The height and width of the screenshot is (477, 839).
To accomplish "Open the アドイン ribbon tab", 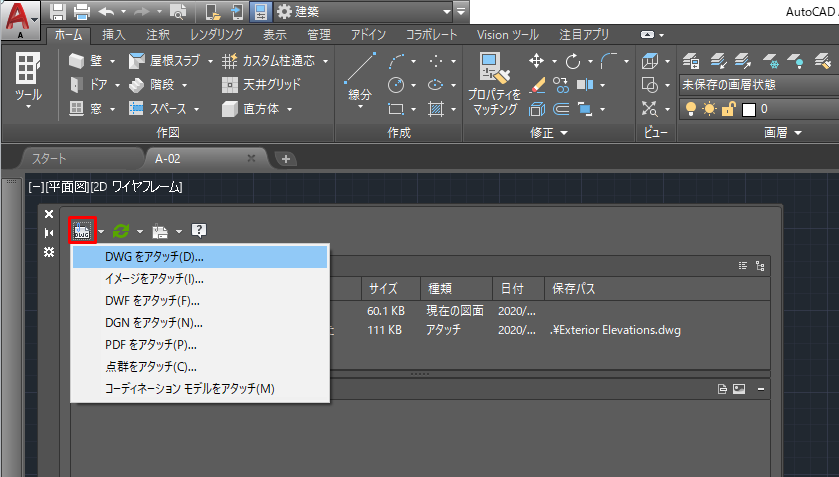I will [x=368, y=35].
